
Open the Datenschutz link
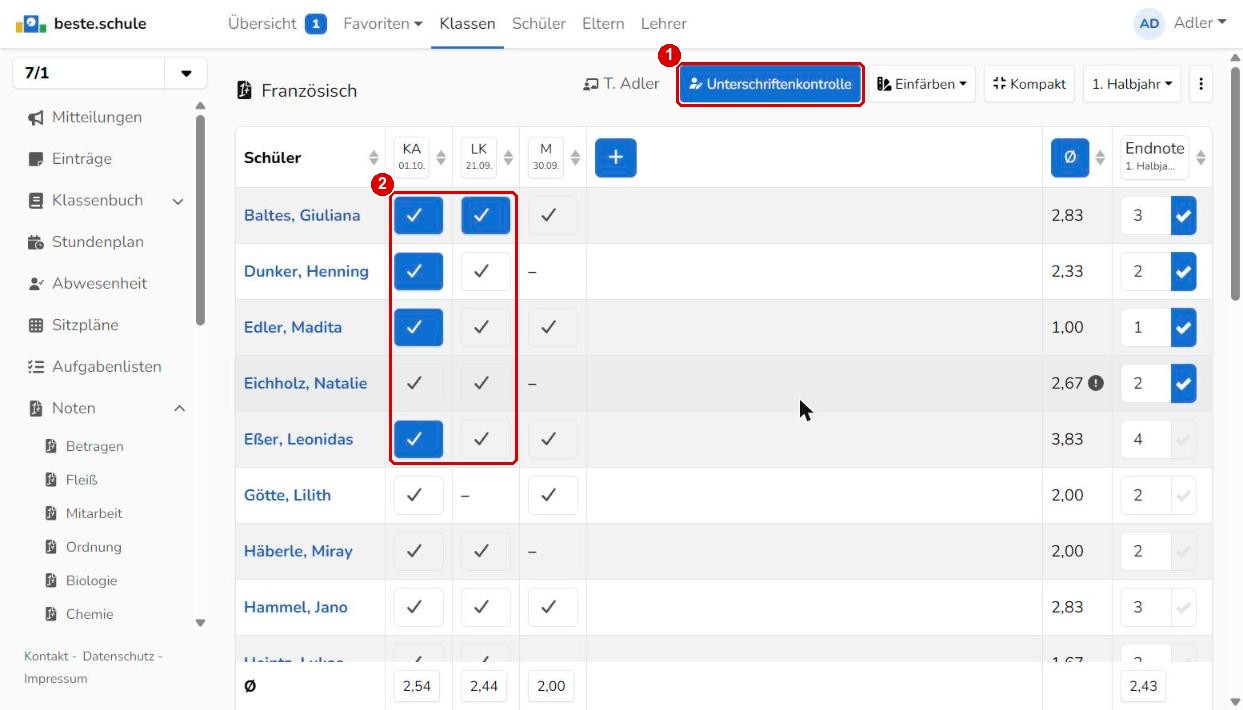[x=120, y=656]
